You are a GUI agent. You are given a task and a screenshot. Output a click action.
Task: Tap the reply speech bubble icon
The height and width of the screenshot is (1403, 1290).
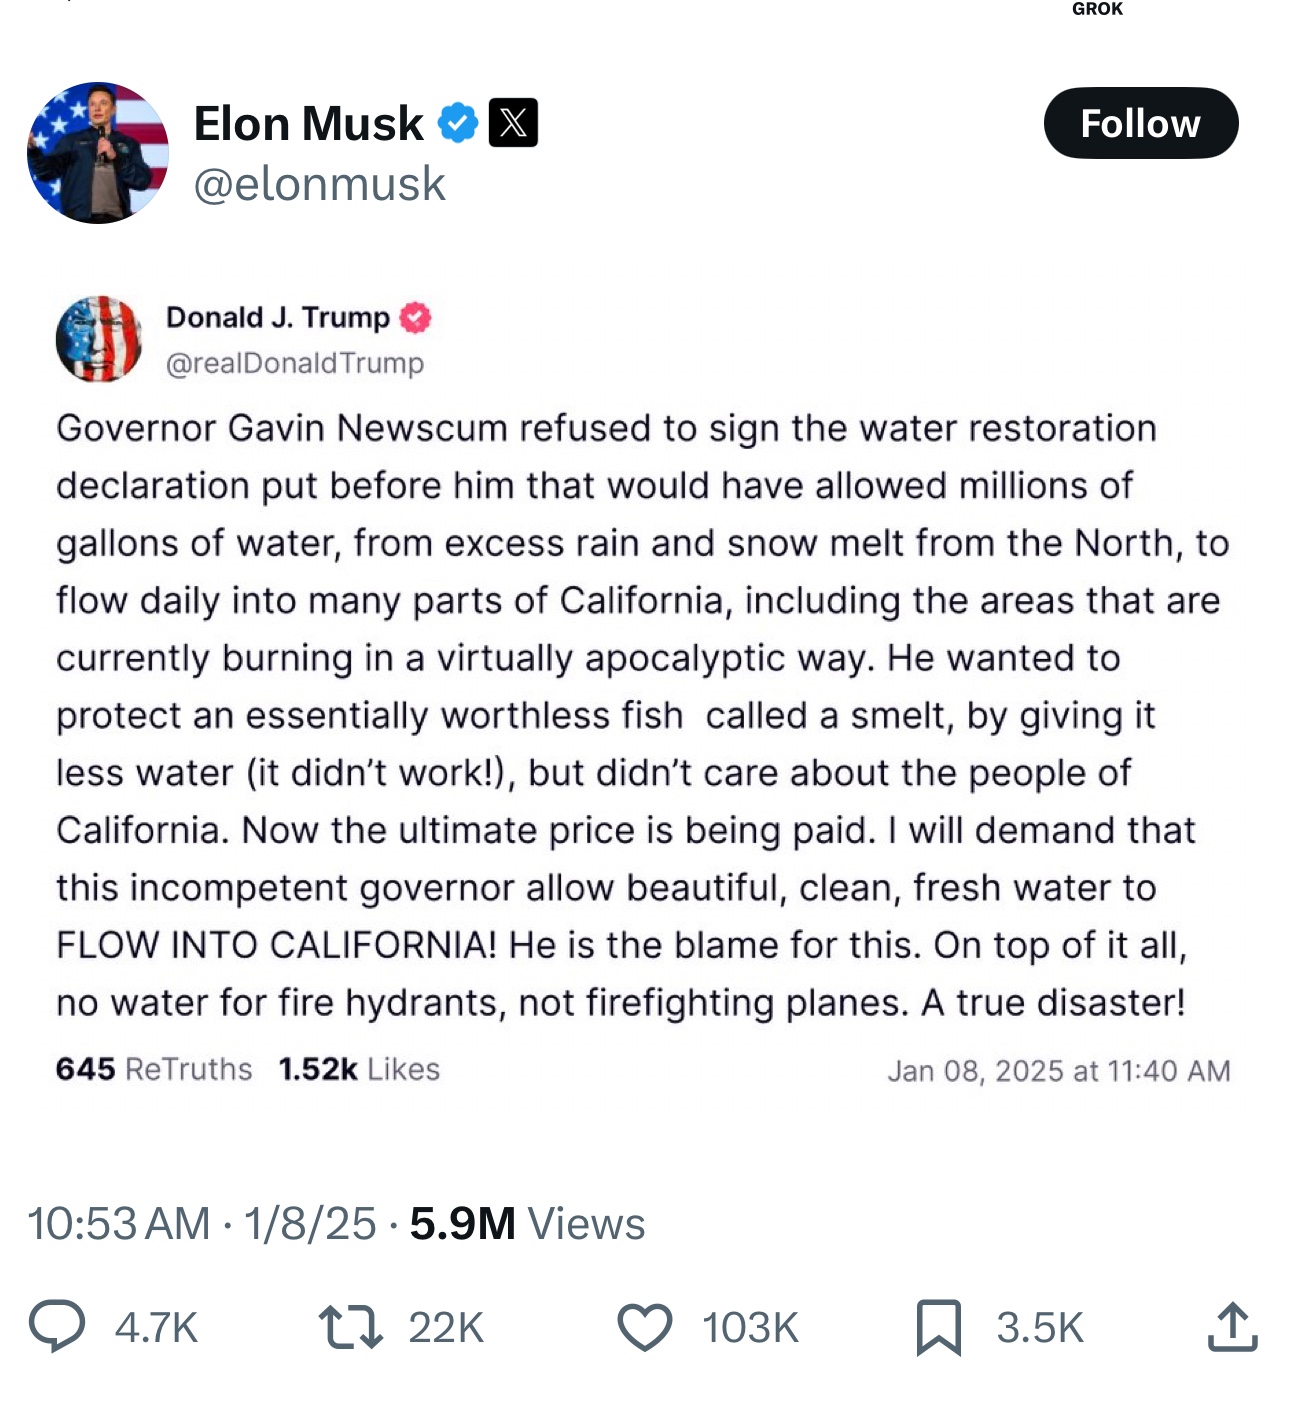tap(57, 1327)
